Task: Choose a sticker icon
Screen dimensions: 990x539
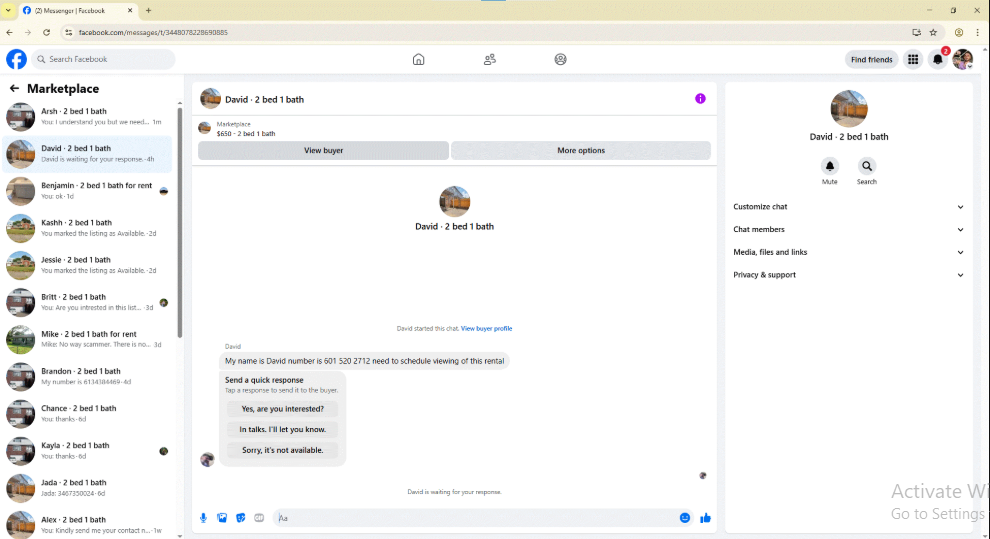Action: [241, 518]
